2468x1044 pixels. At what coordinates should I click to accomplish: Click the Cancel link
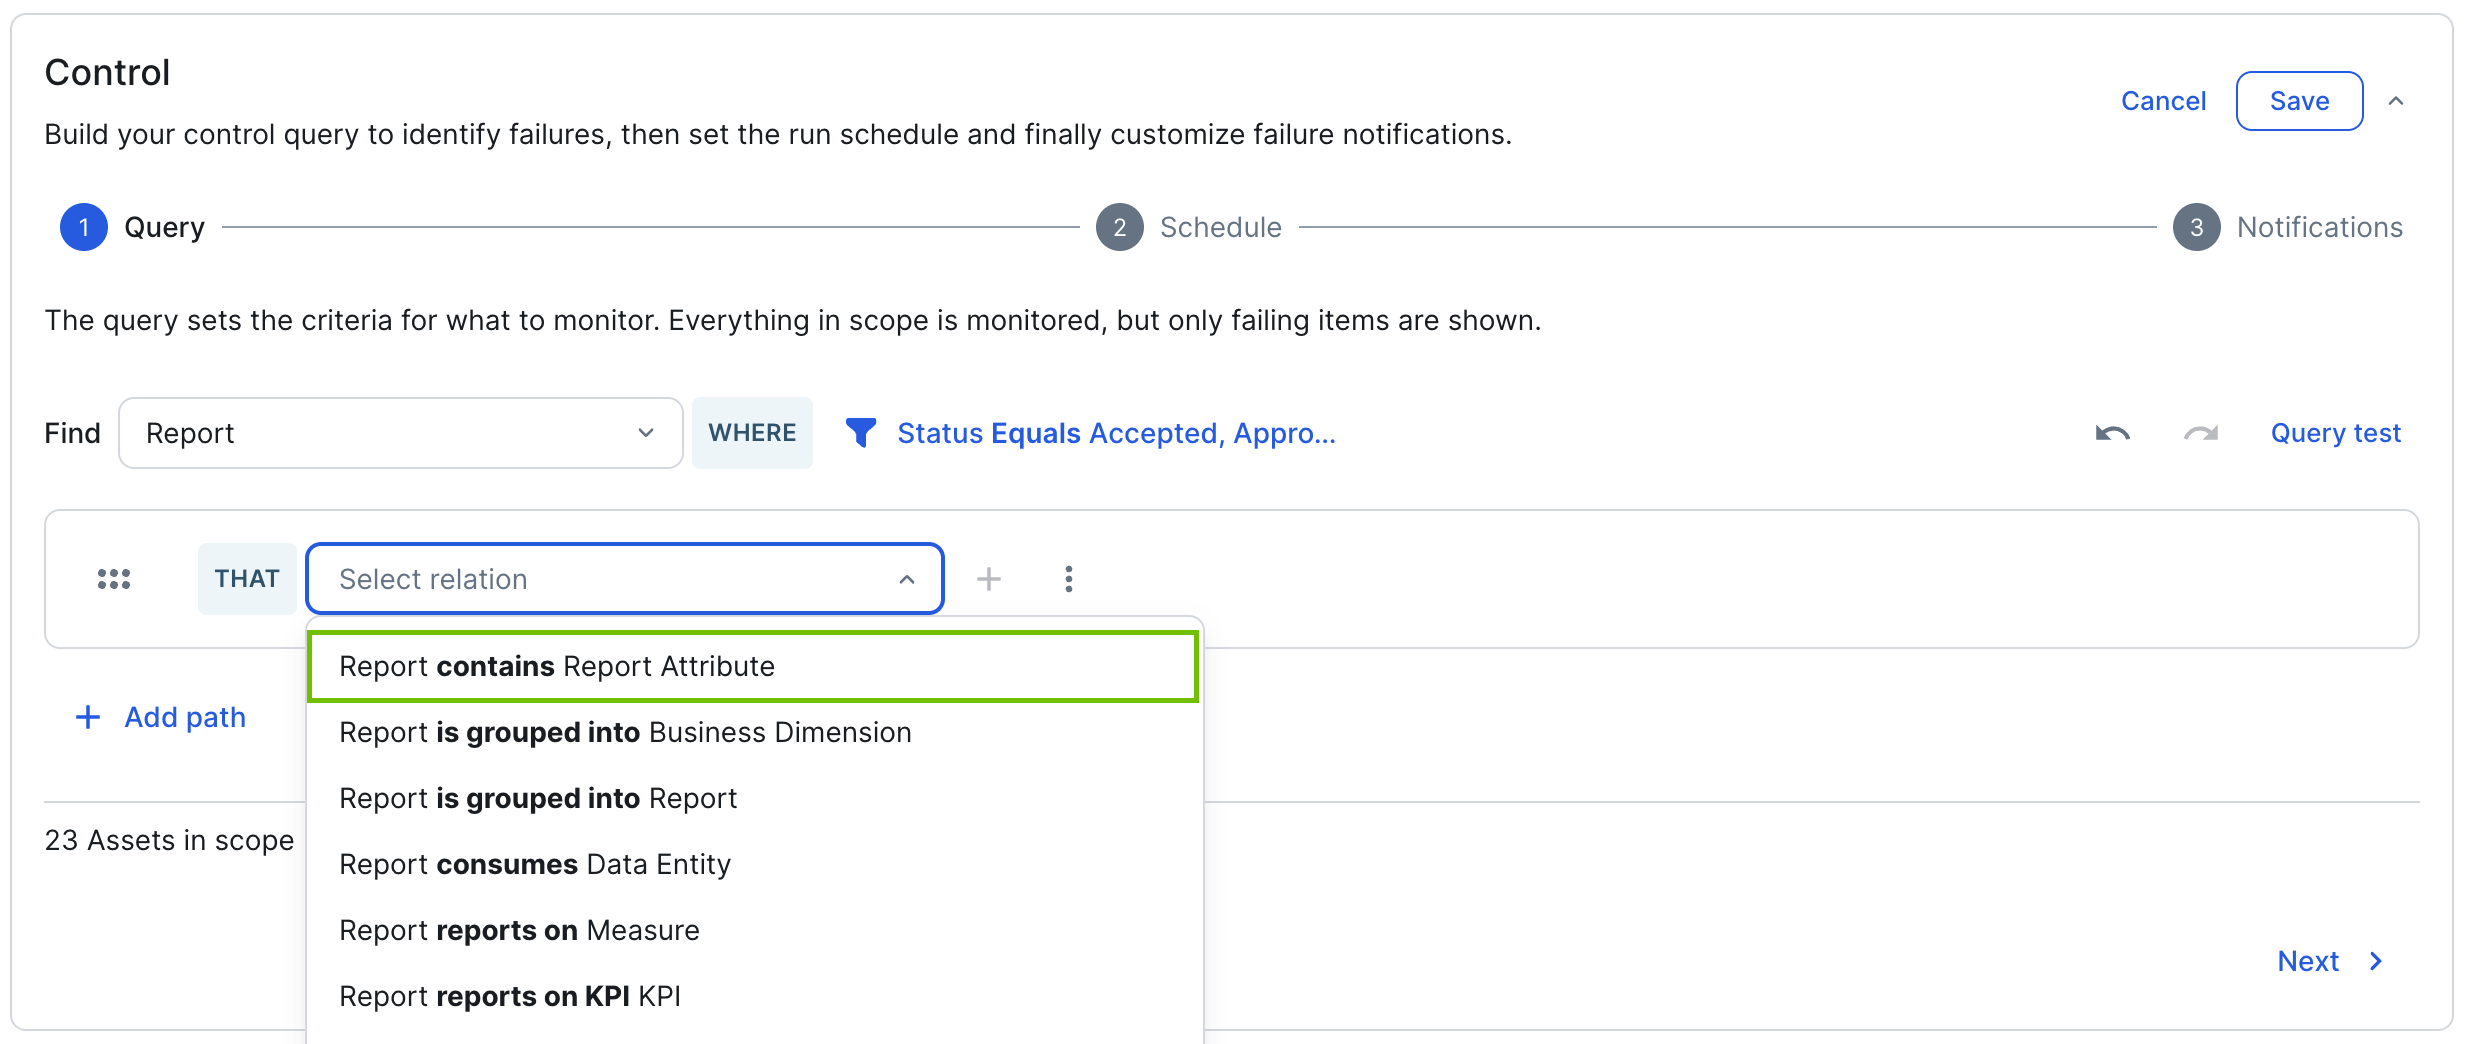click(x=2163, y=101)
